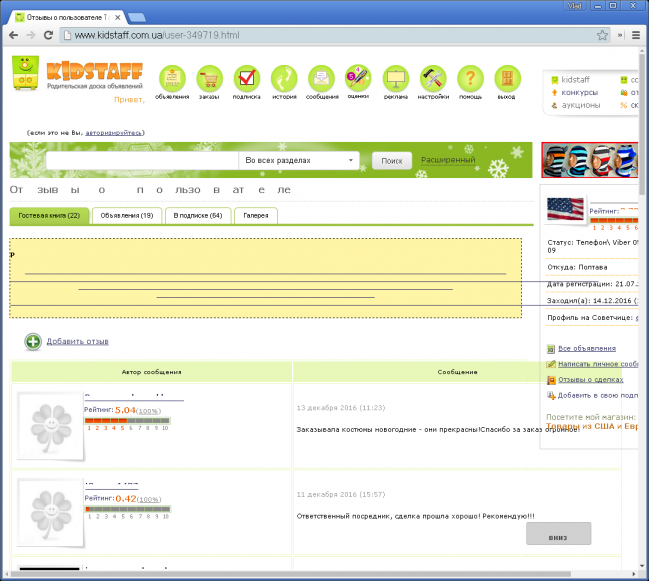Expand the 'Во всех разделах' dropdown
The height and width of the screenshot is (581, 649).
point(299,160)
